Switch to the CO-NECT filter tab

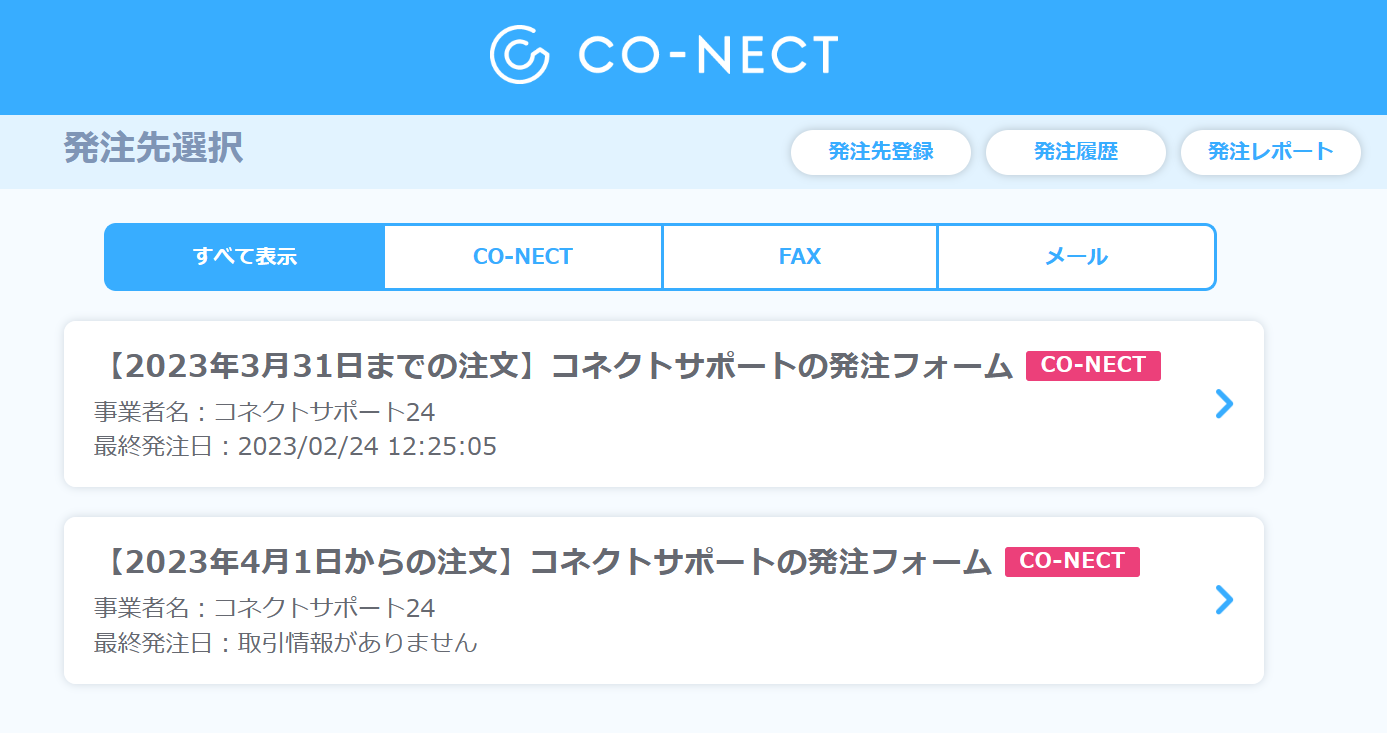point(522,256)
